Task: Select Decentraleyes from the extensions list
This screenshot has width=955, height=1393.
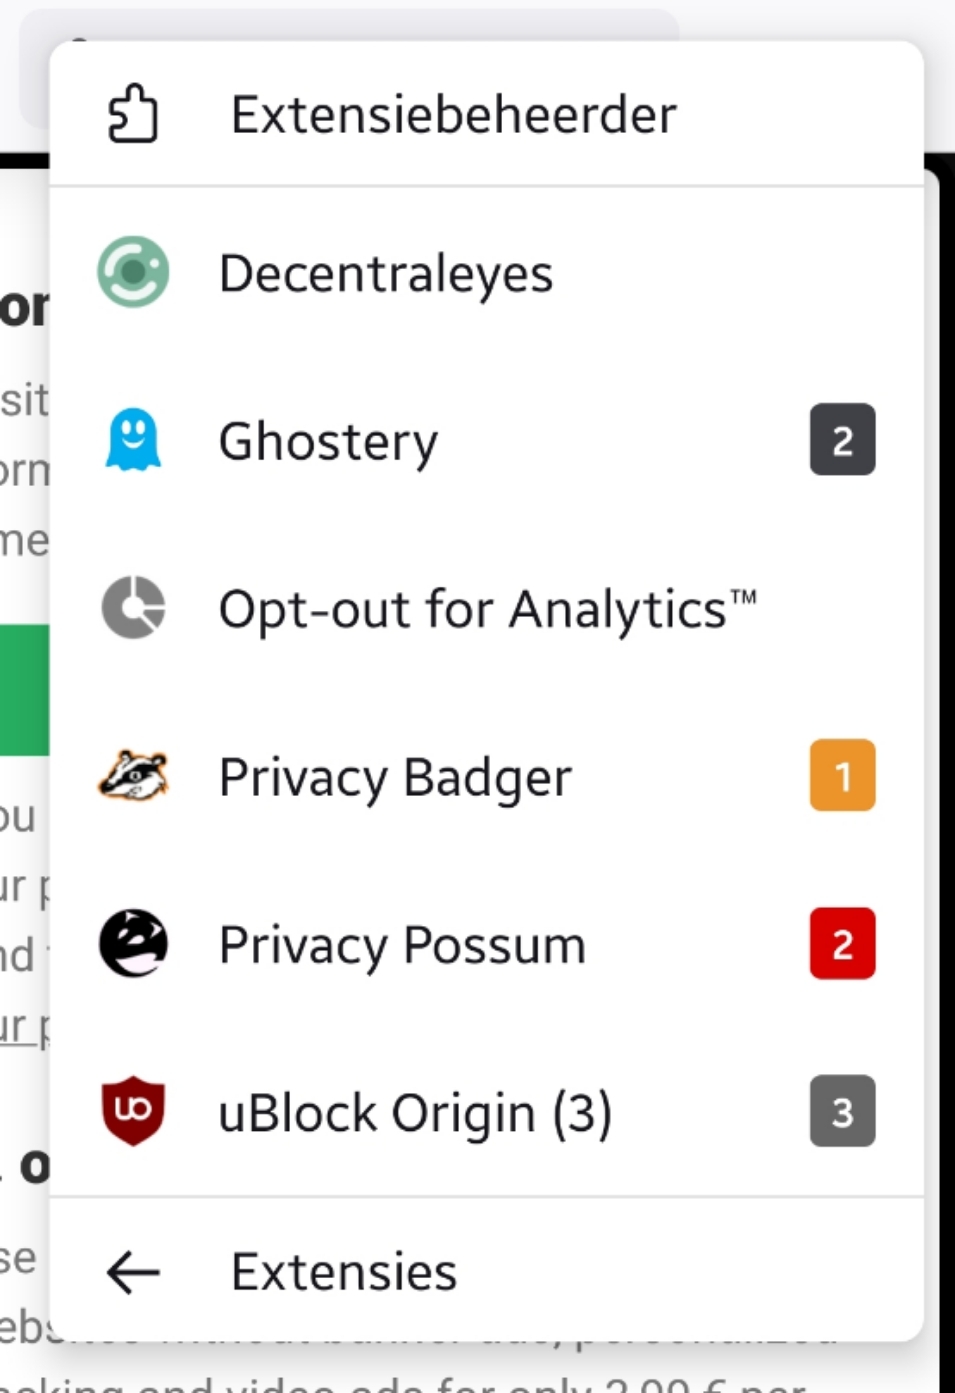Action: (x=486, y=272)
